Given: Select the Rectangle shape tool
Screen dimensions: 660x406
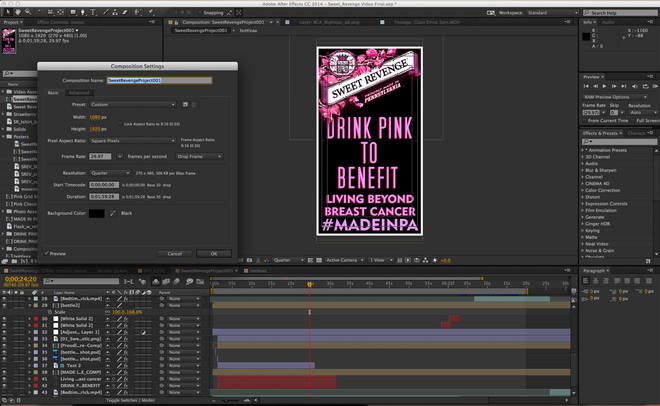Looking at the screenshot, I should point(73,12).
